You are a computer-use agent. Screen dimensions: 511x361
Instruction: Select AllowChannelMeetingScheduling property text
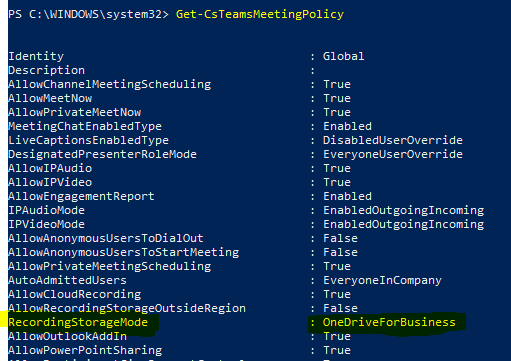[x=110, y=84]
